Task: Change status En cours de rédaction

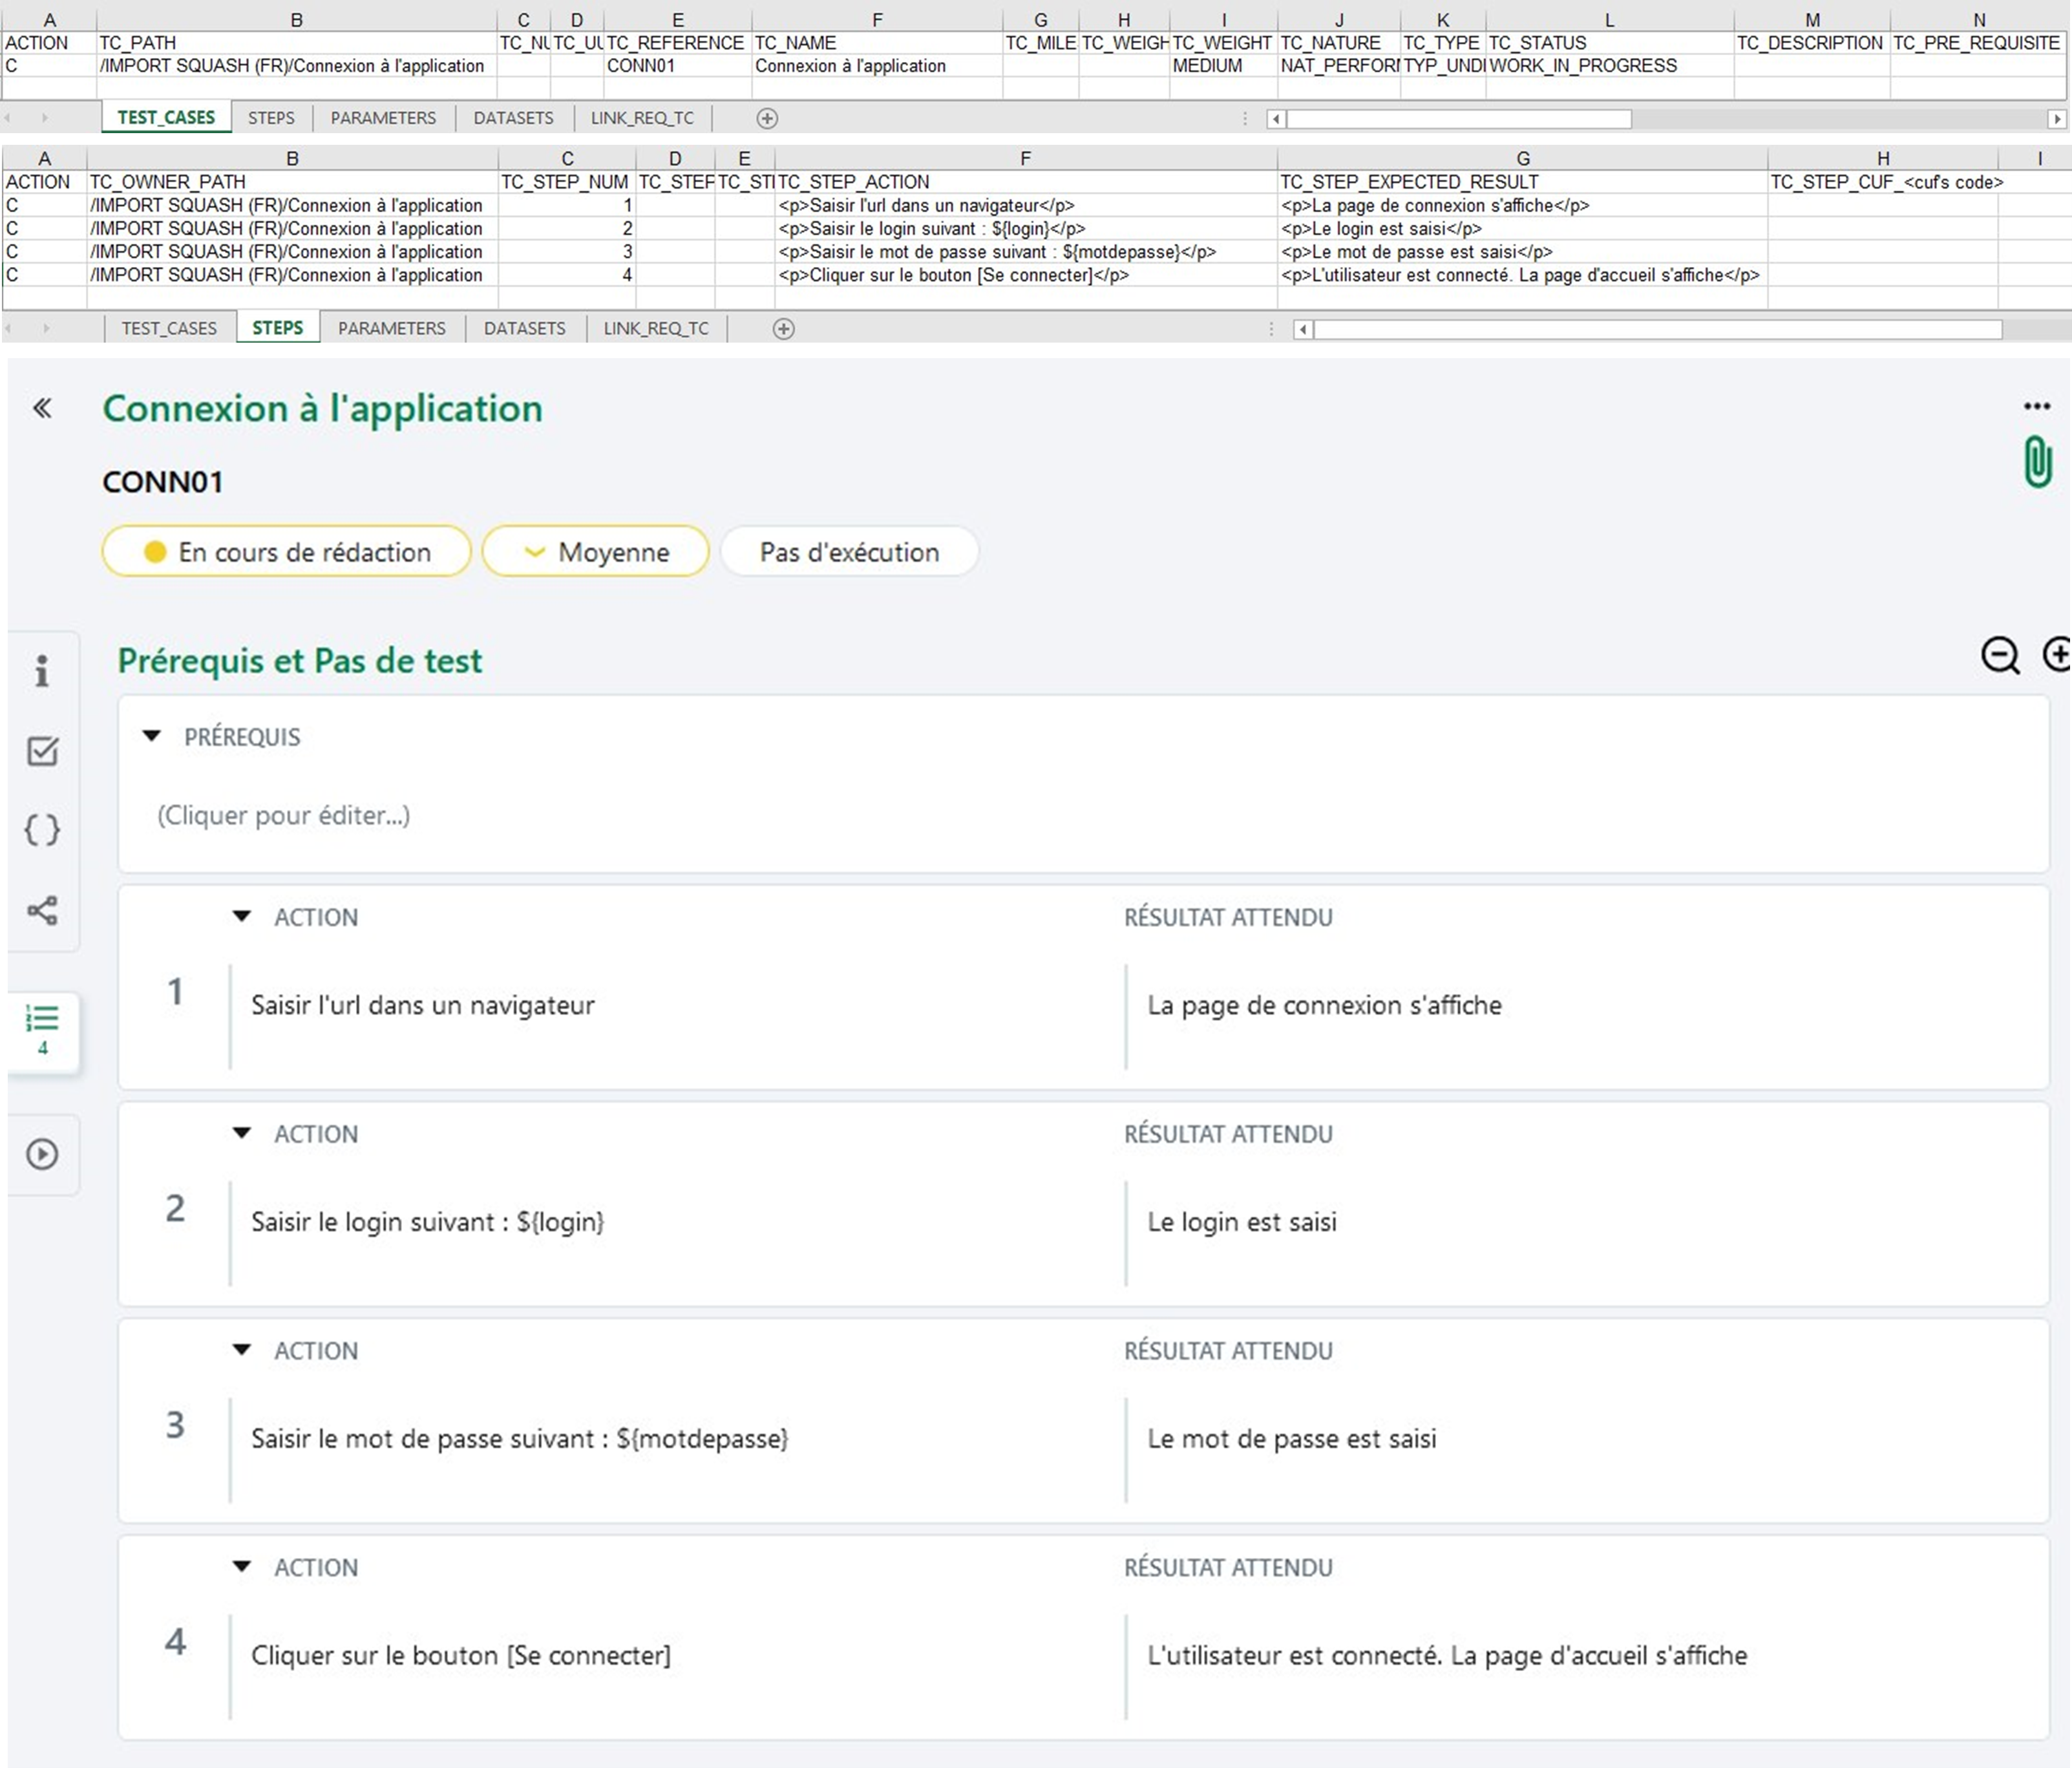Action: (x=286, y=552)
